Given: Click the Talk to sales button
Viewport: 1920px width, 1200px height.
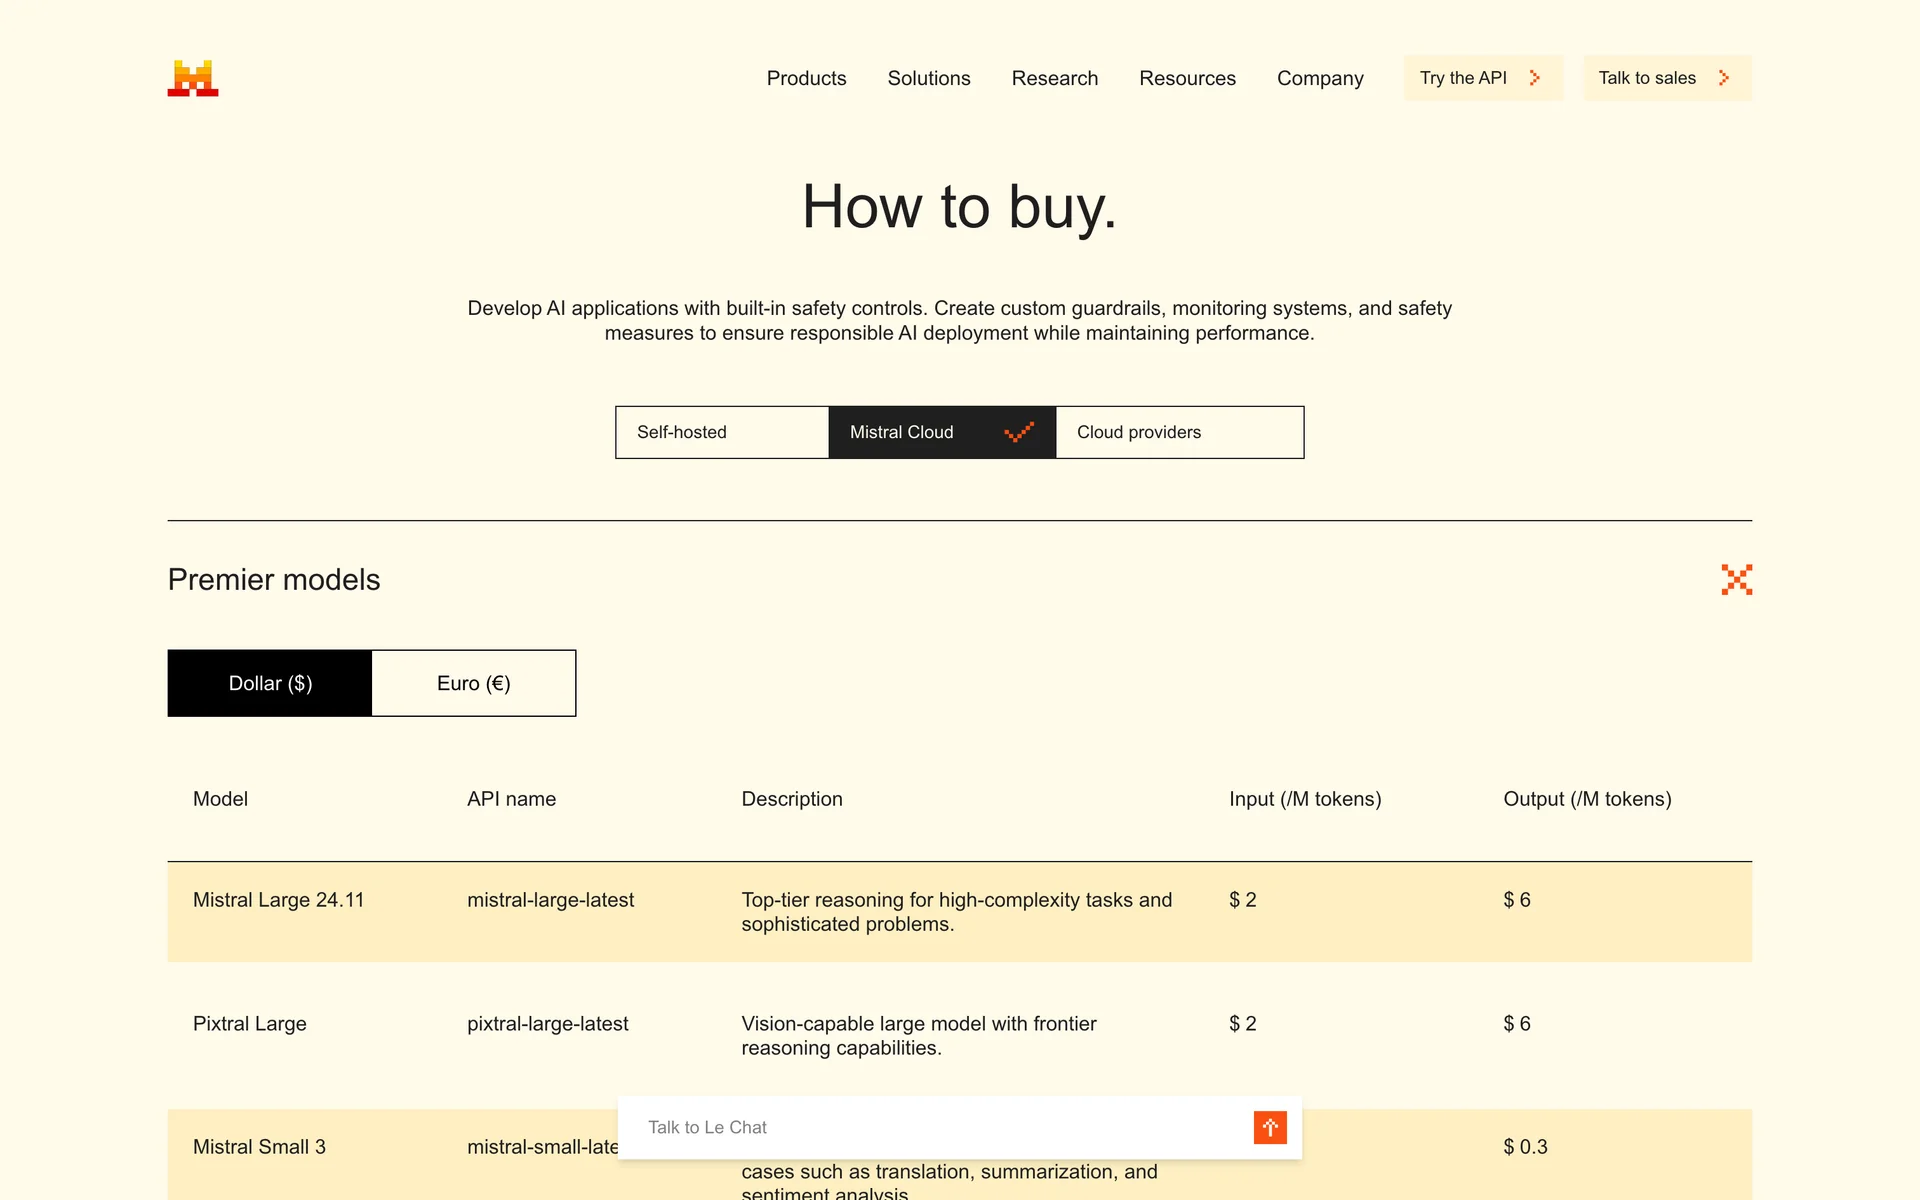Looking at the screenshot, I should click(x=1647, y=78).
